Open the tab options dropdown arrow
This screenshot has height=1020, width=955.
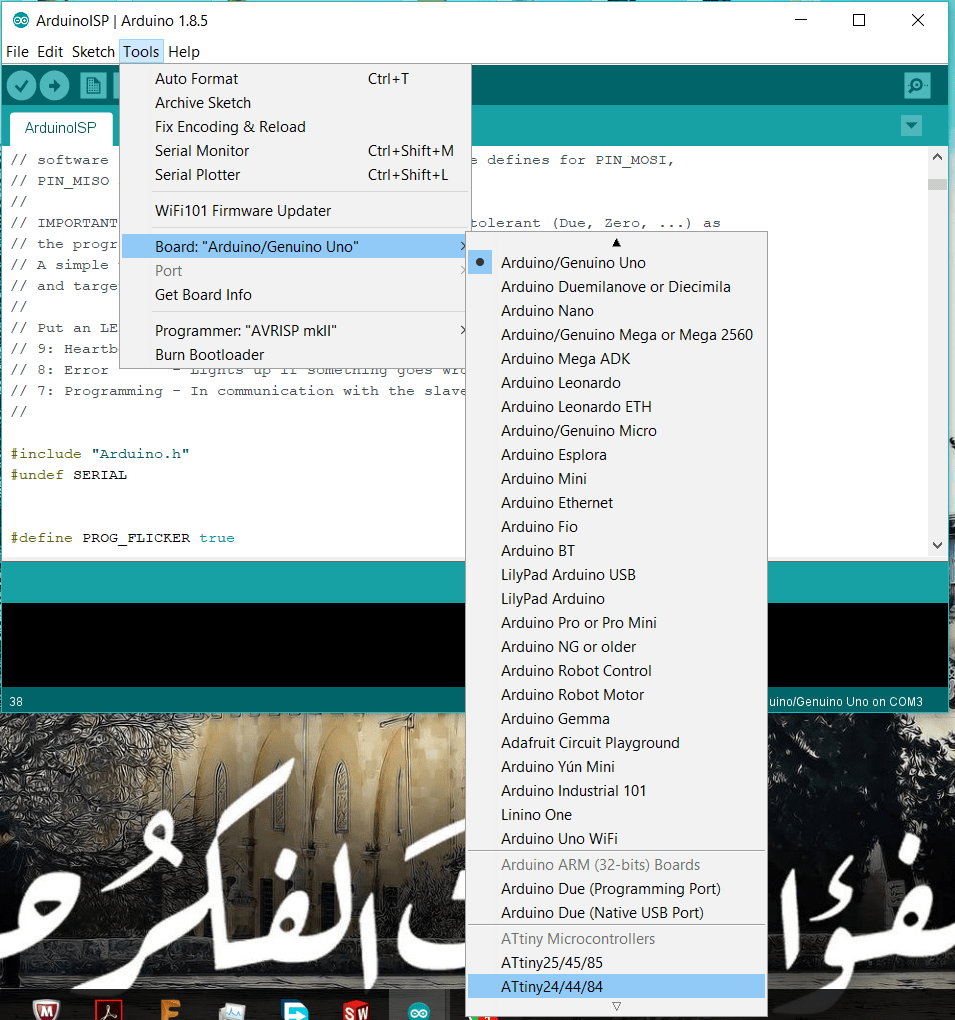(911, 125)
